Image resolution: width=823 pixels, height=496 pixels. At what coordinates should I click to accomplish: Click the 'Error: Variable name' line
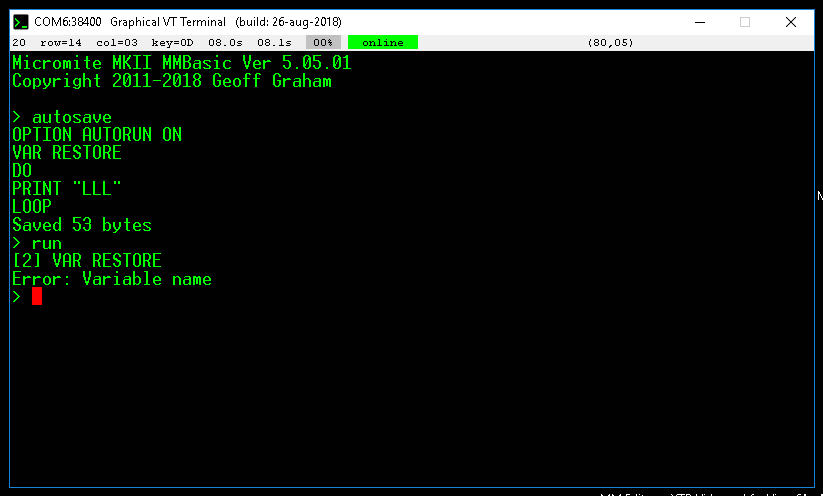[112, 279]
